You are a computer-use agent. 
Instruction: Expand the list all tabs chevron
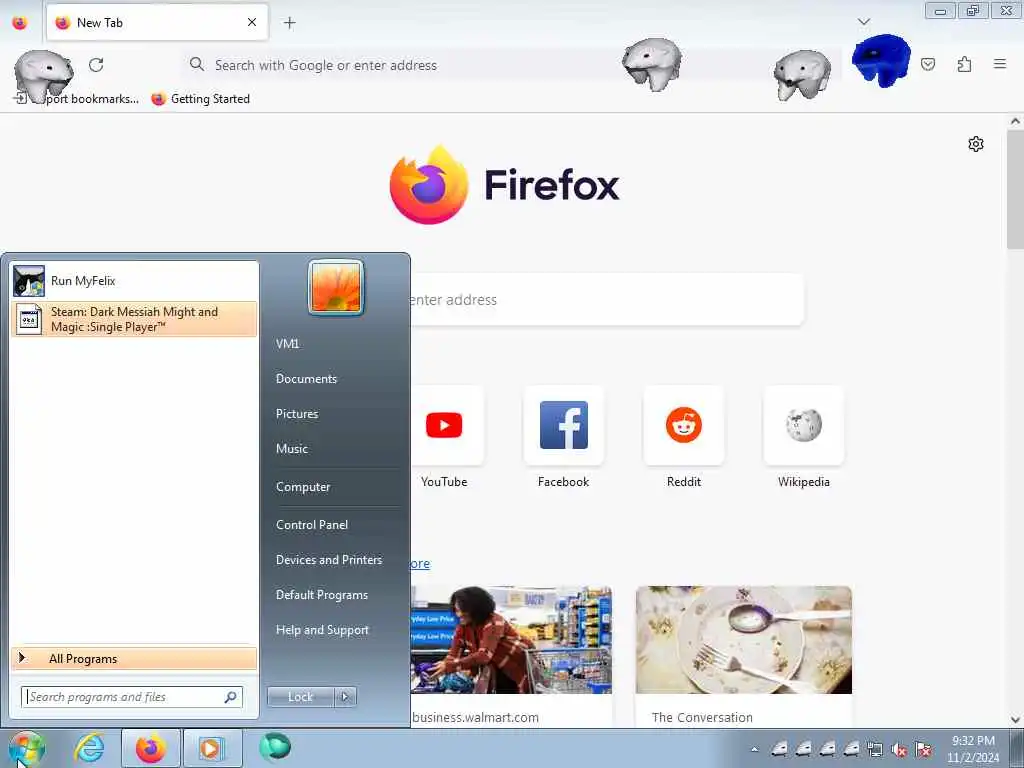click(x=863, y=22)
